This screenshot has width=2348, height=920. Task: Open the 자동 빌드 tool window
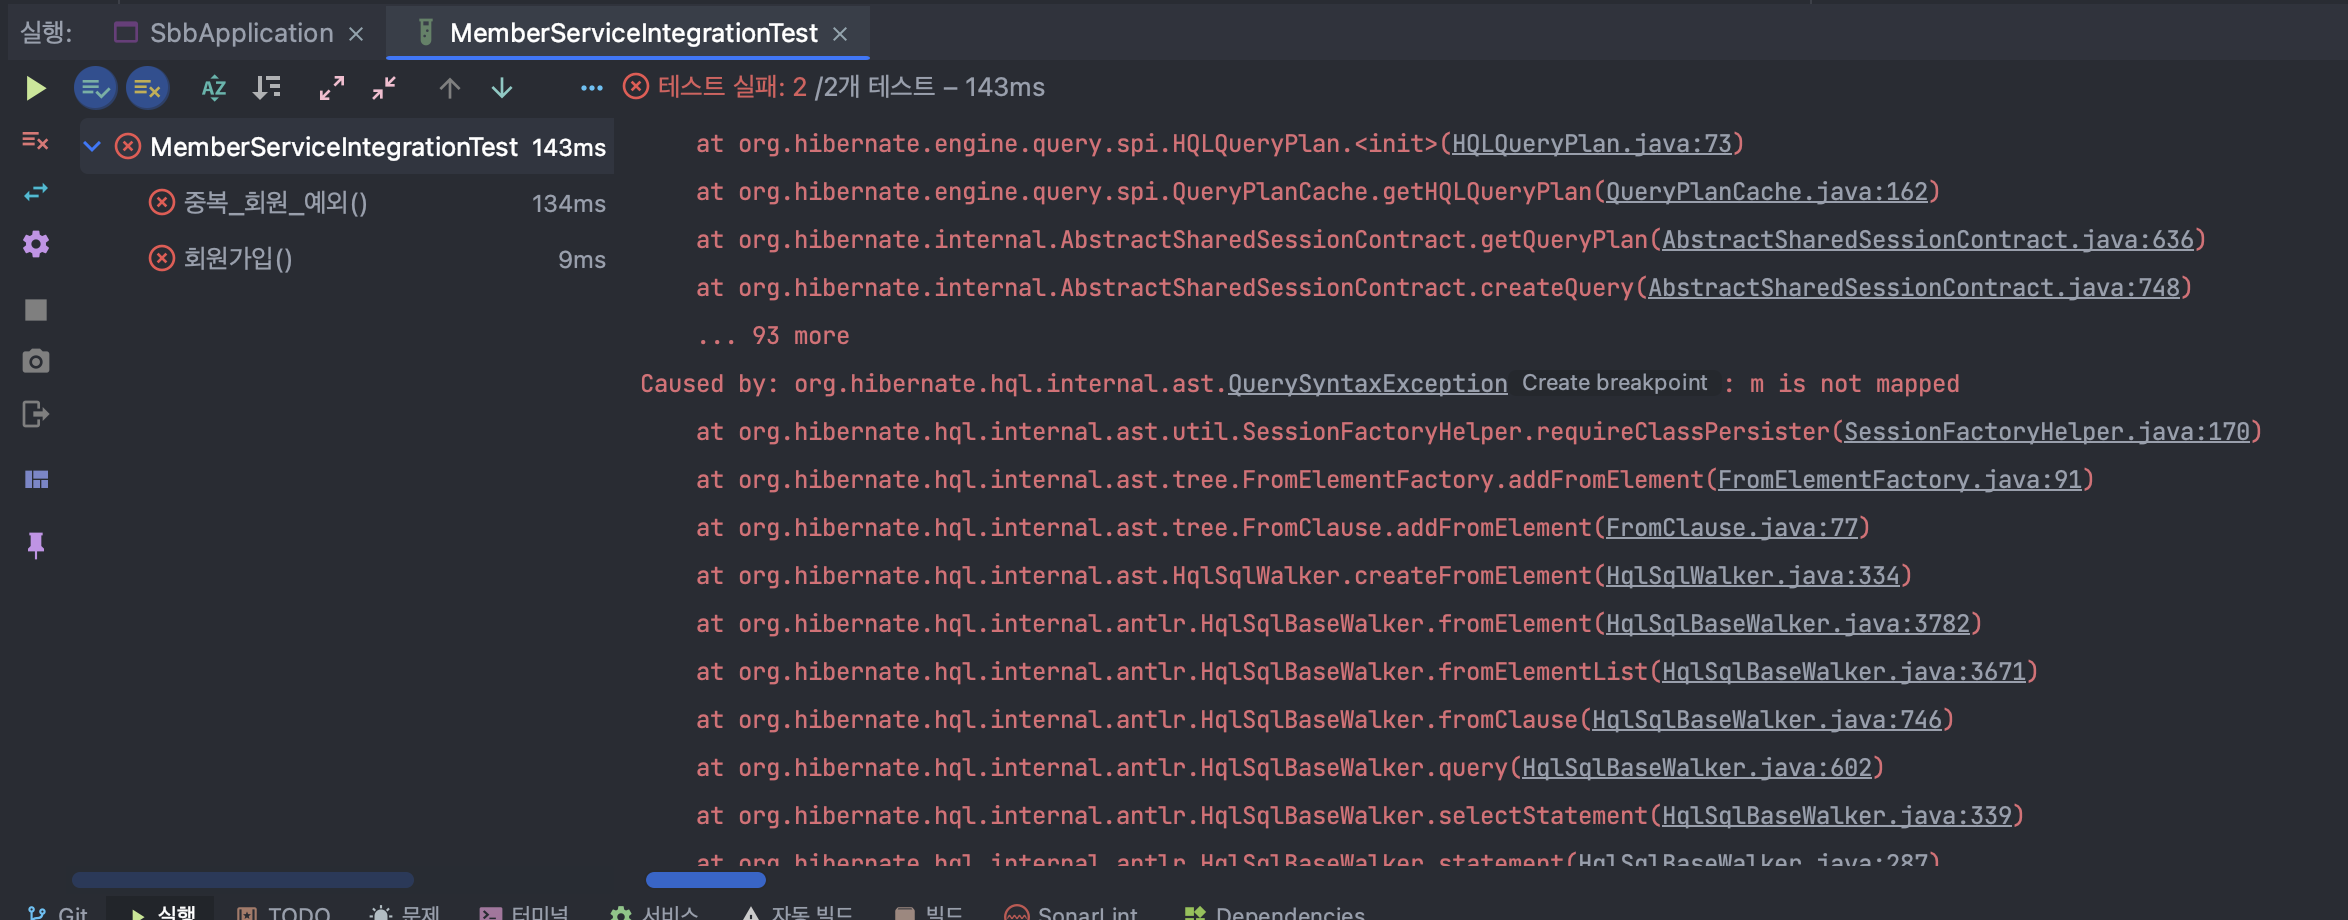click(x=797, y=912)
